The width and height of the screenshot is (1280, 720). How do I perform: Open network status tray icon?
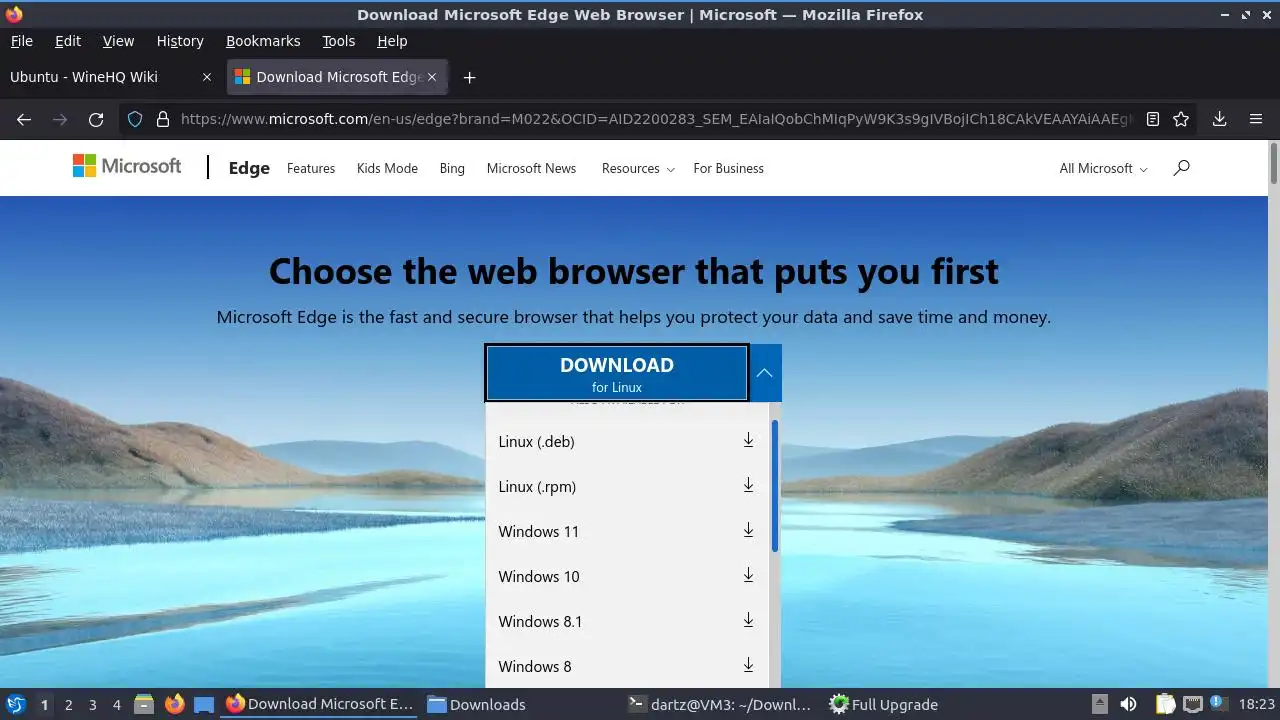(1192, 704)
